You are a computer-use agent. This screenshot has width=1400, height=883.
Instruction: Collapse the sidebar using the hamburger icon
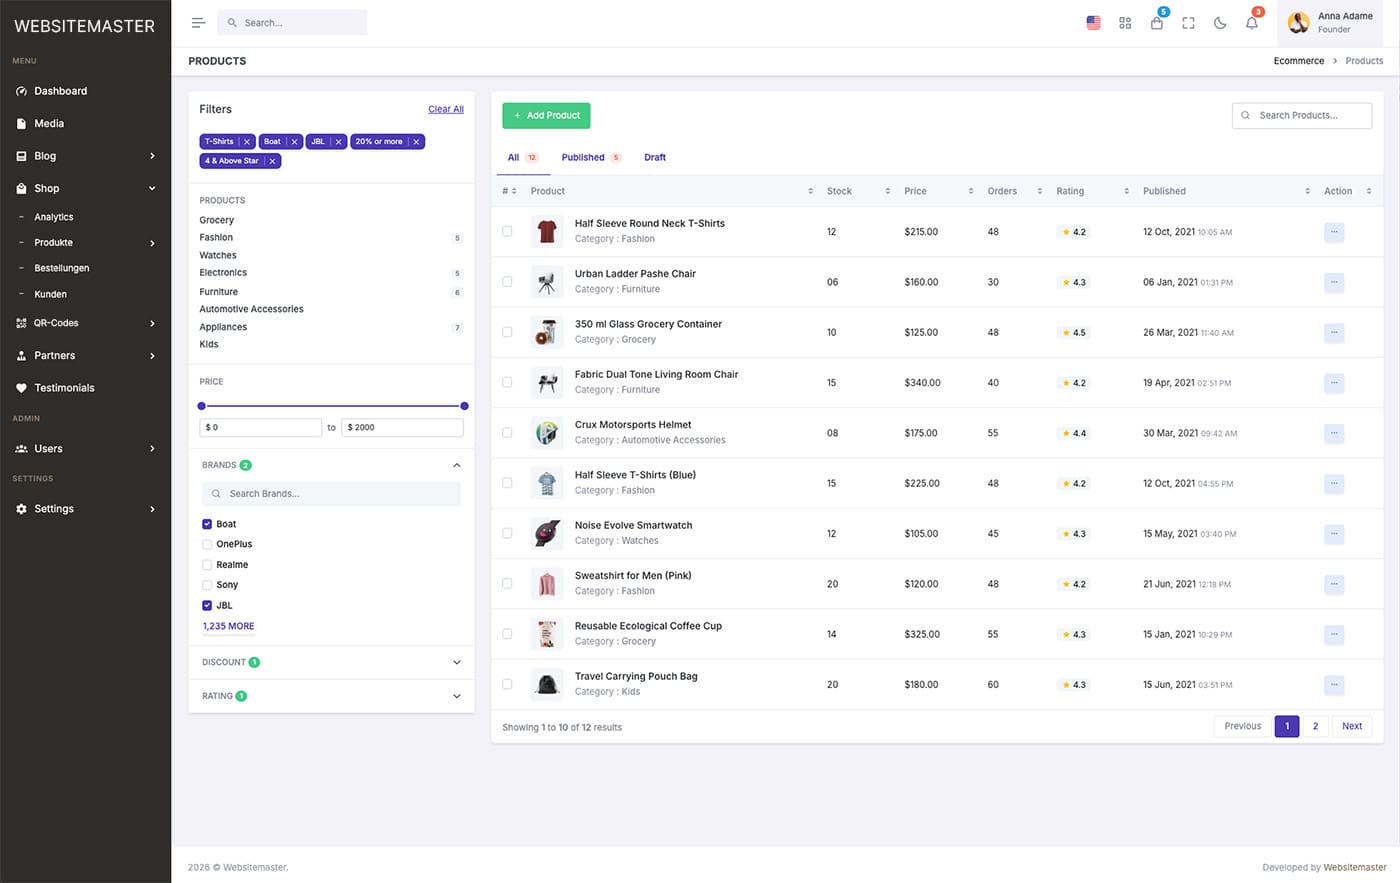pyautogui.click(x=198, y=22)
